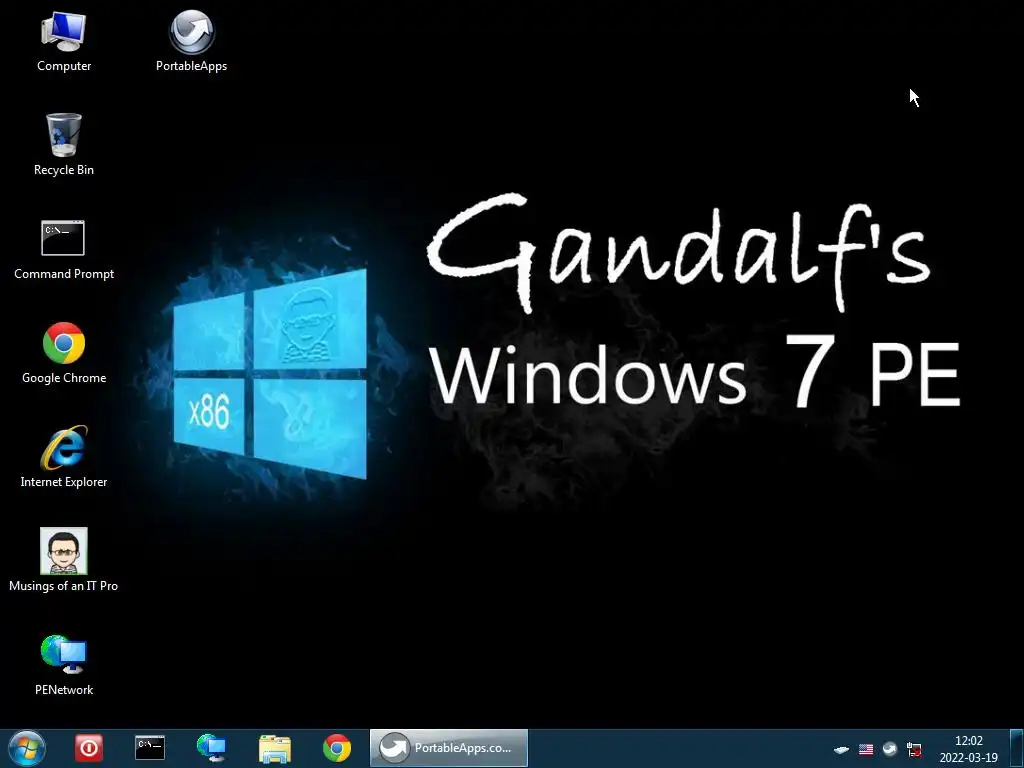Viewport: 1024px width, 768px height.
Task: Click the drive/eject tray icon
Action: [842, 750]
